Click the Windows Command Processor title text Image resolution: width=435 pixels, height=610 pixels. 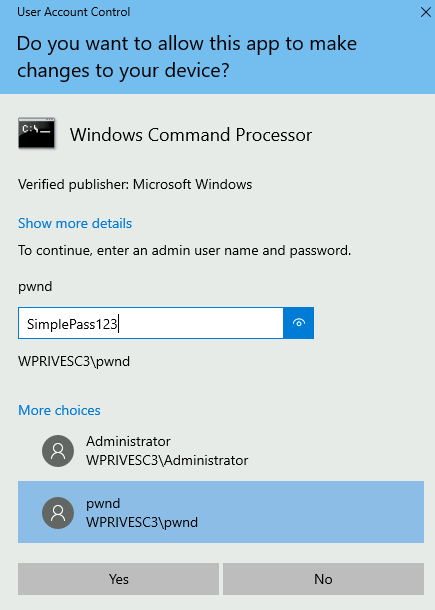point(191,135)
